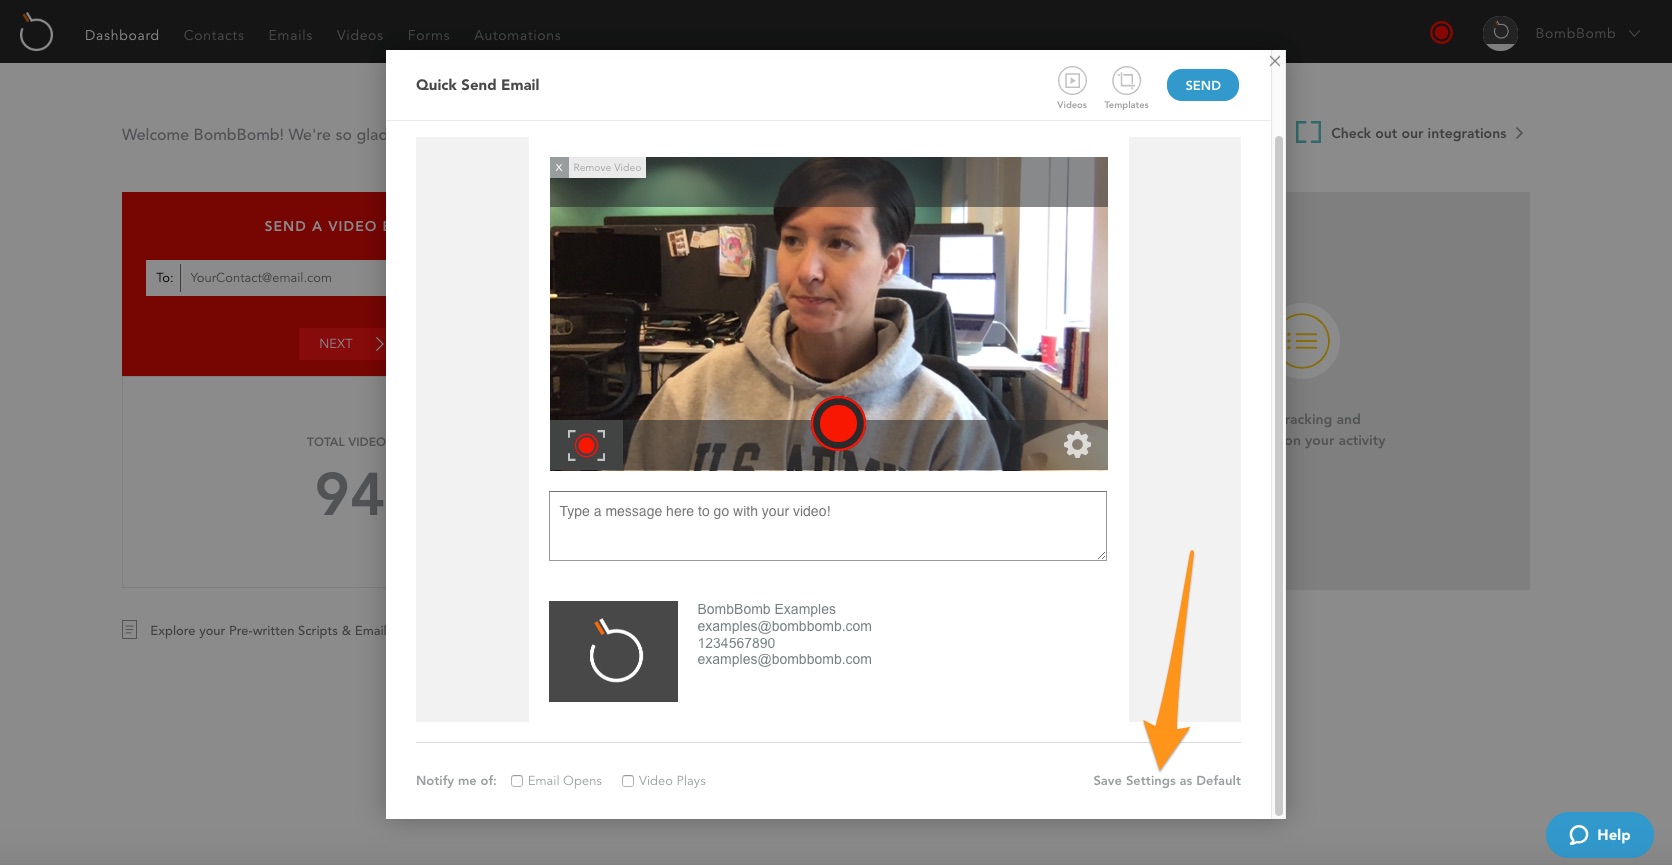Open Explore your Pre-written Scripts link
Screen dimensions: 1672x865
point(267,631)
